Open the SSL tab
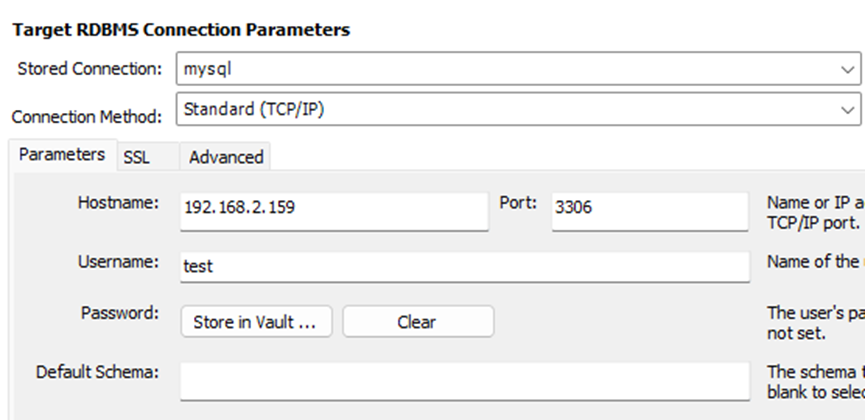Screen dimensions: 865x420 136,157
